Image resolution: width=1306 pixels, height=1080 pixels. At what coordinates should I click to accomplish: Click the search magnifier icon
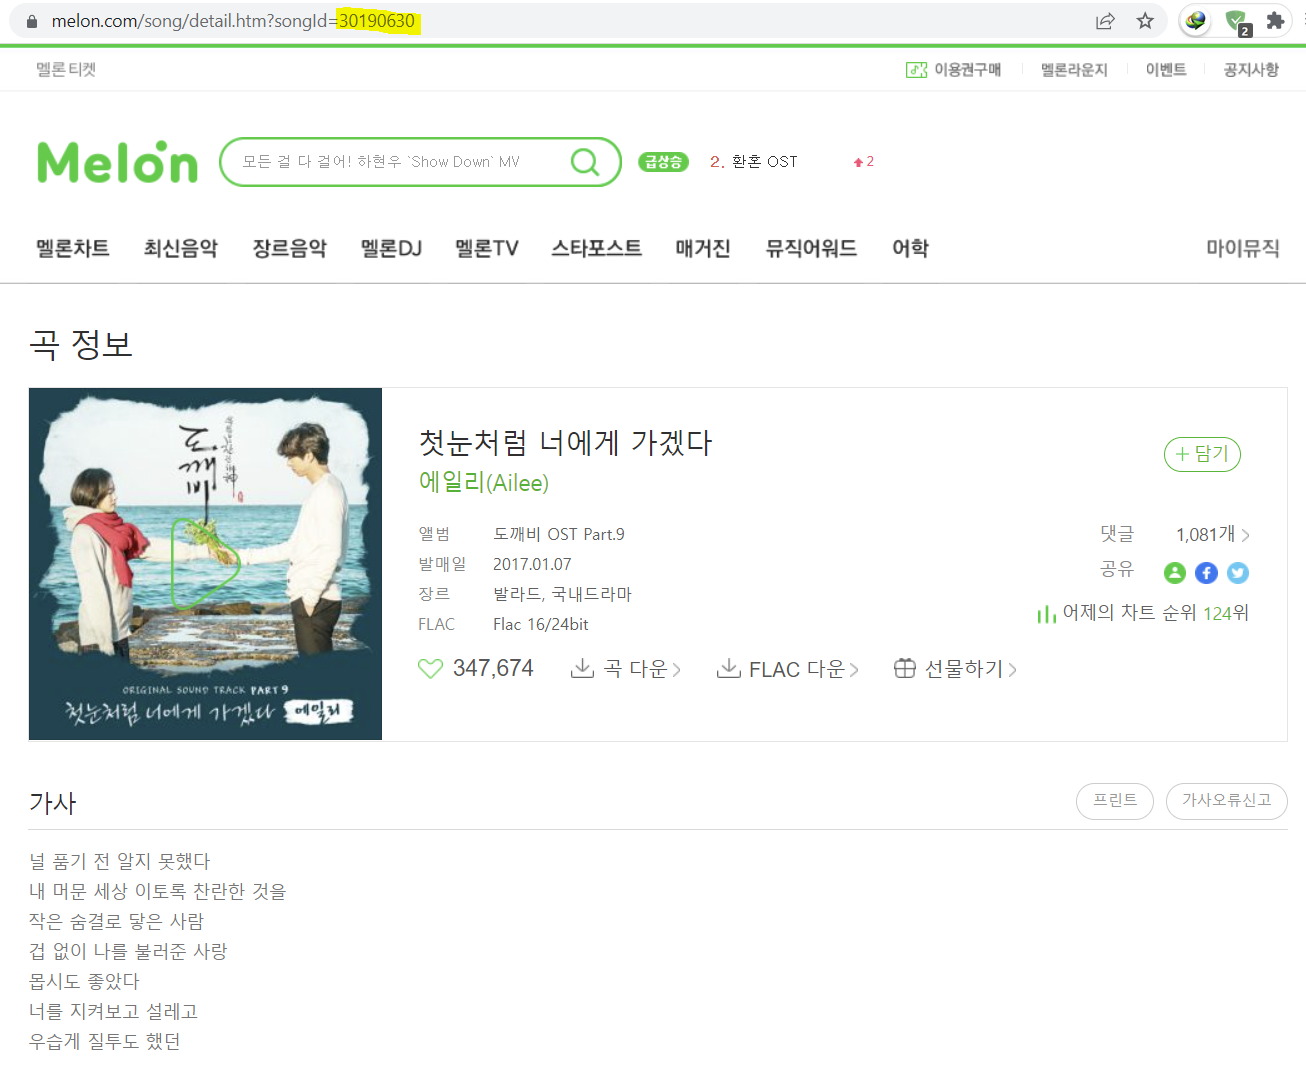585,162
